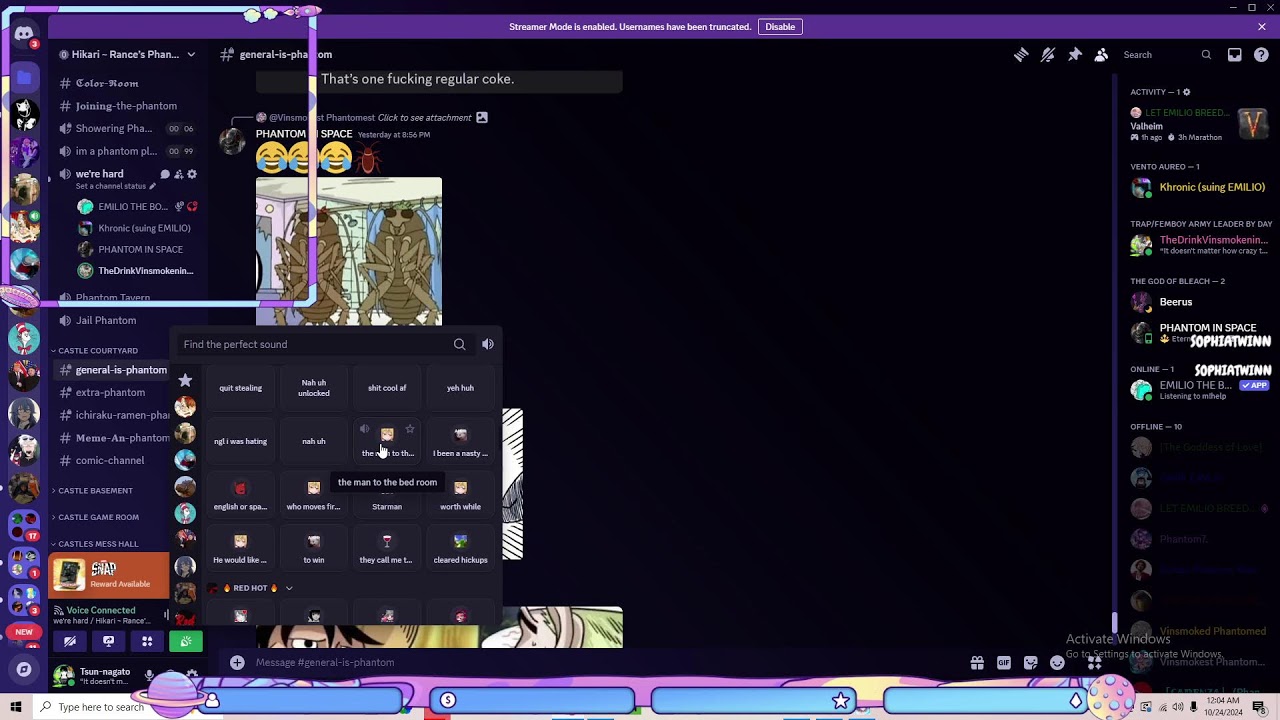The width and height of the screenshot is (1280, 720).
Task: Open the Windows Start menu
Action: [16, 707]
